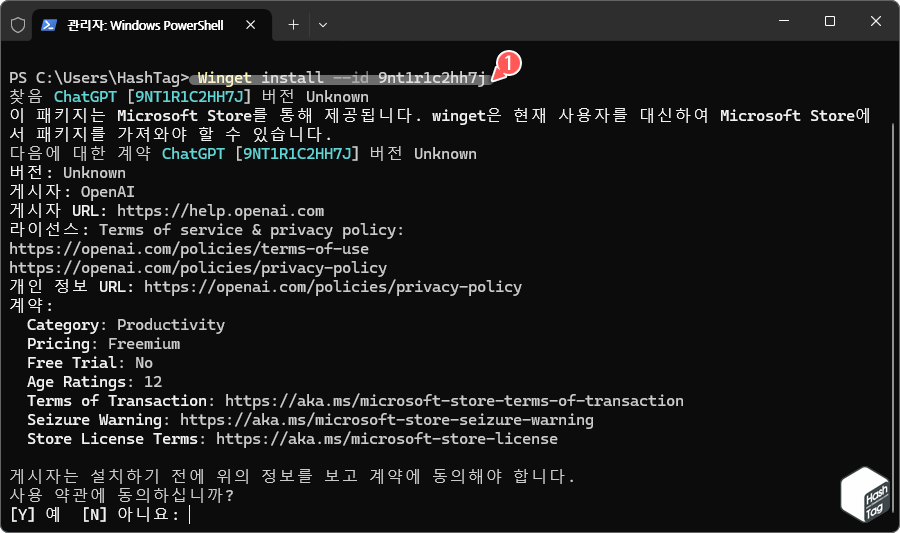Click the microsoft-store-license link
The width and height of the screenshot is (900, 533).
tap(387, 438)
